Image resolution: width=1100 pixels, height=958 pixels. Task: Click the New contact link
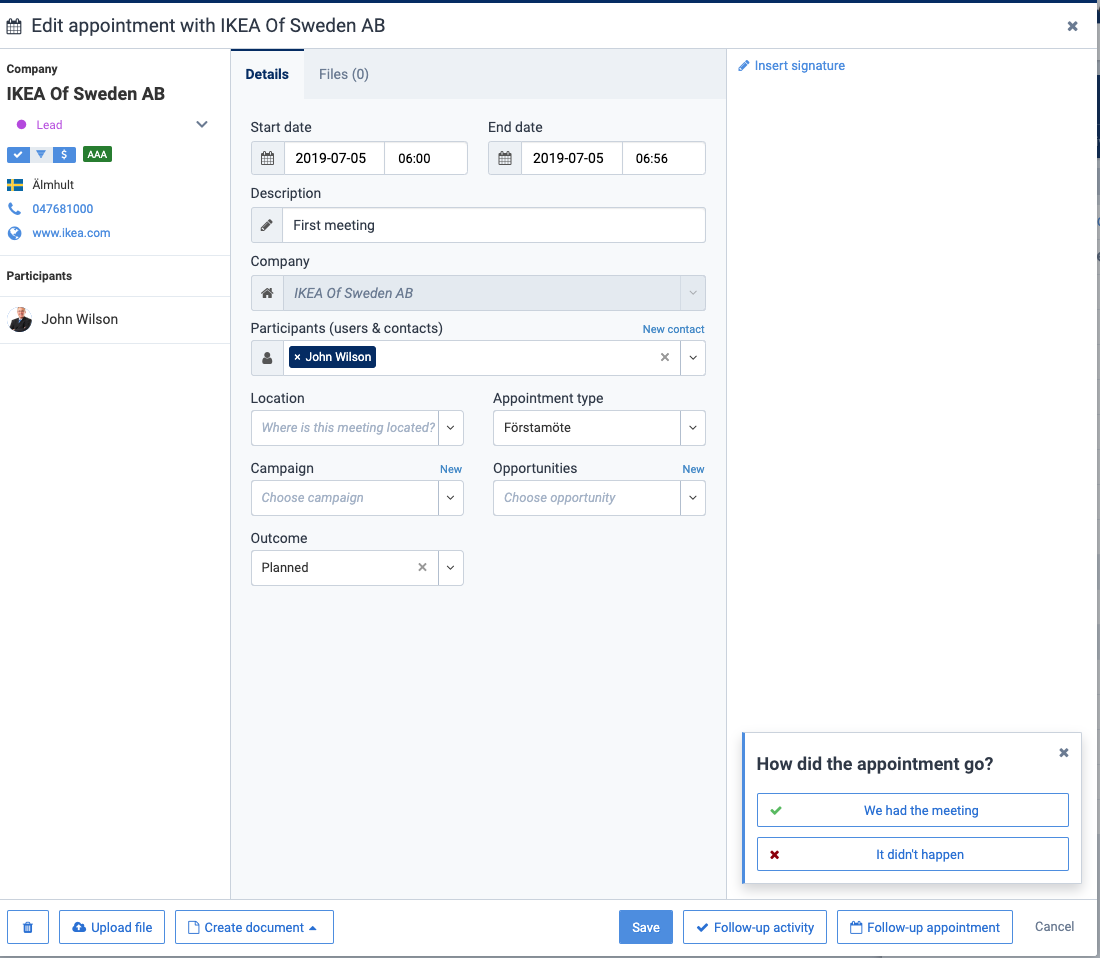673,330
